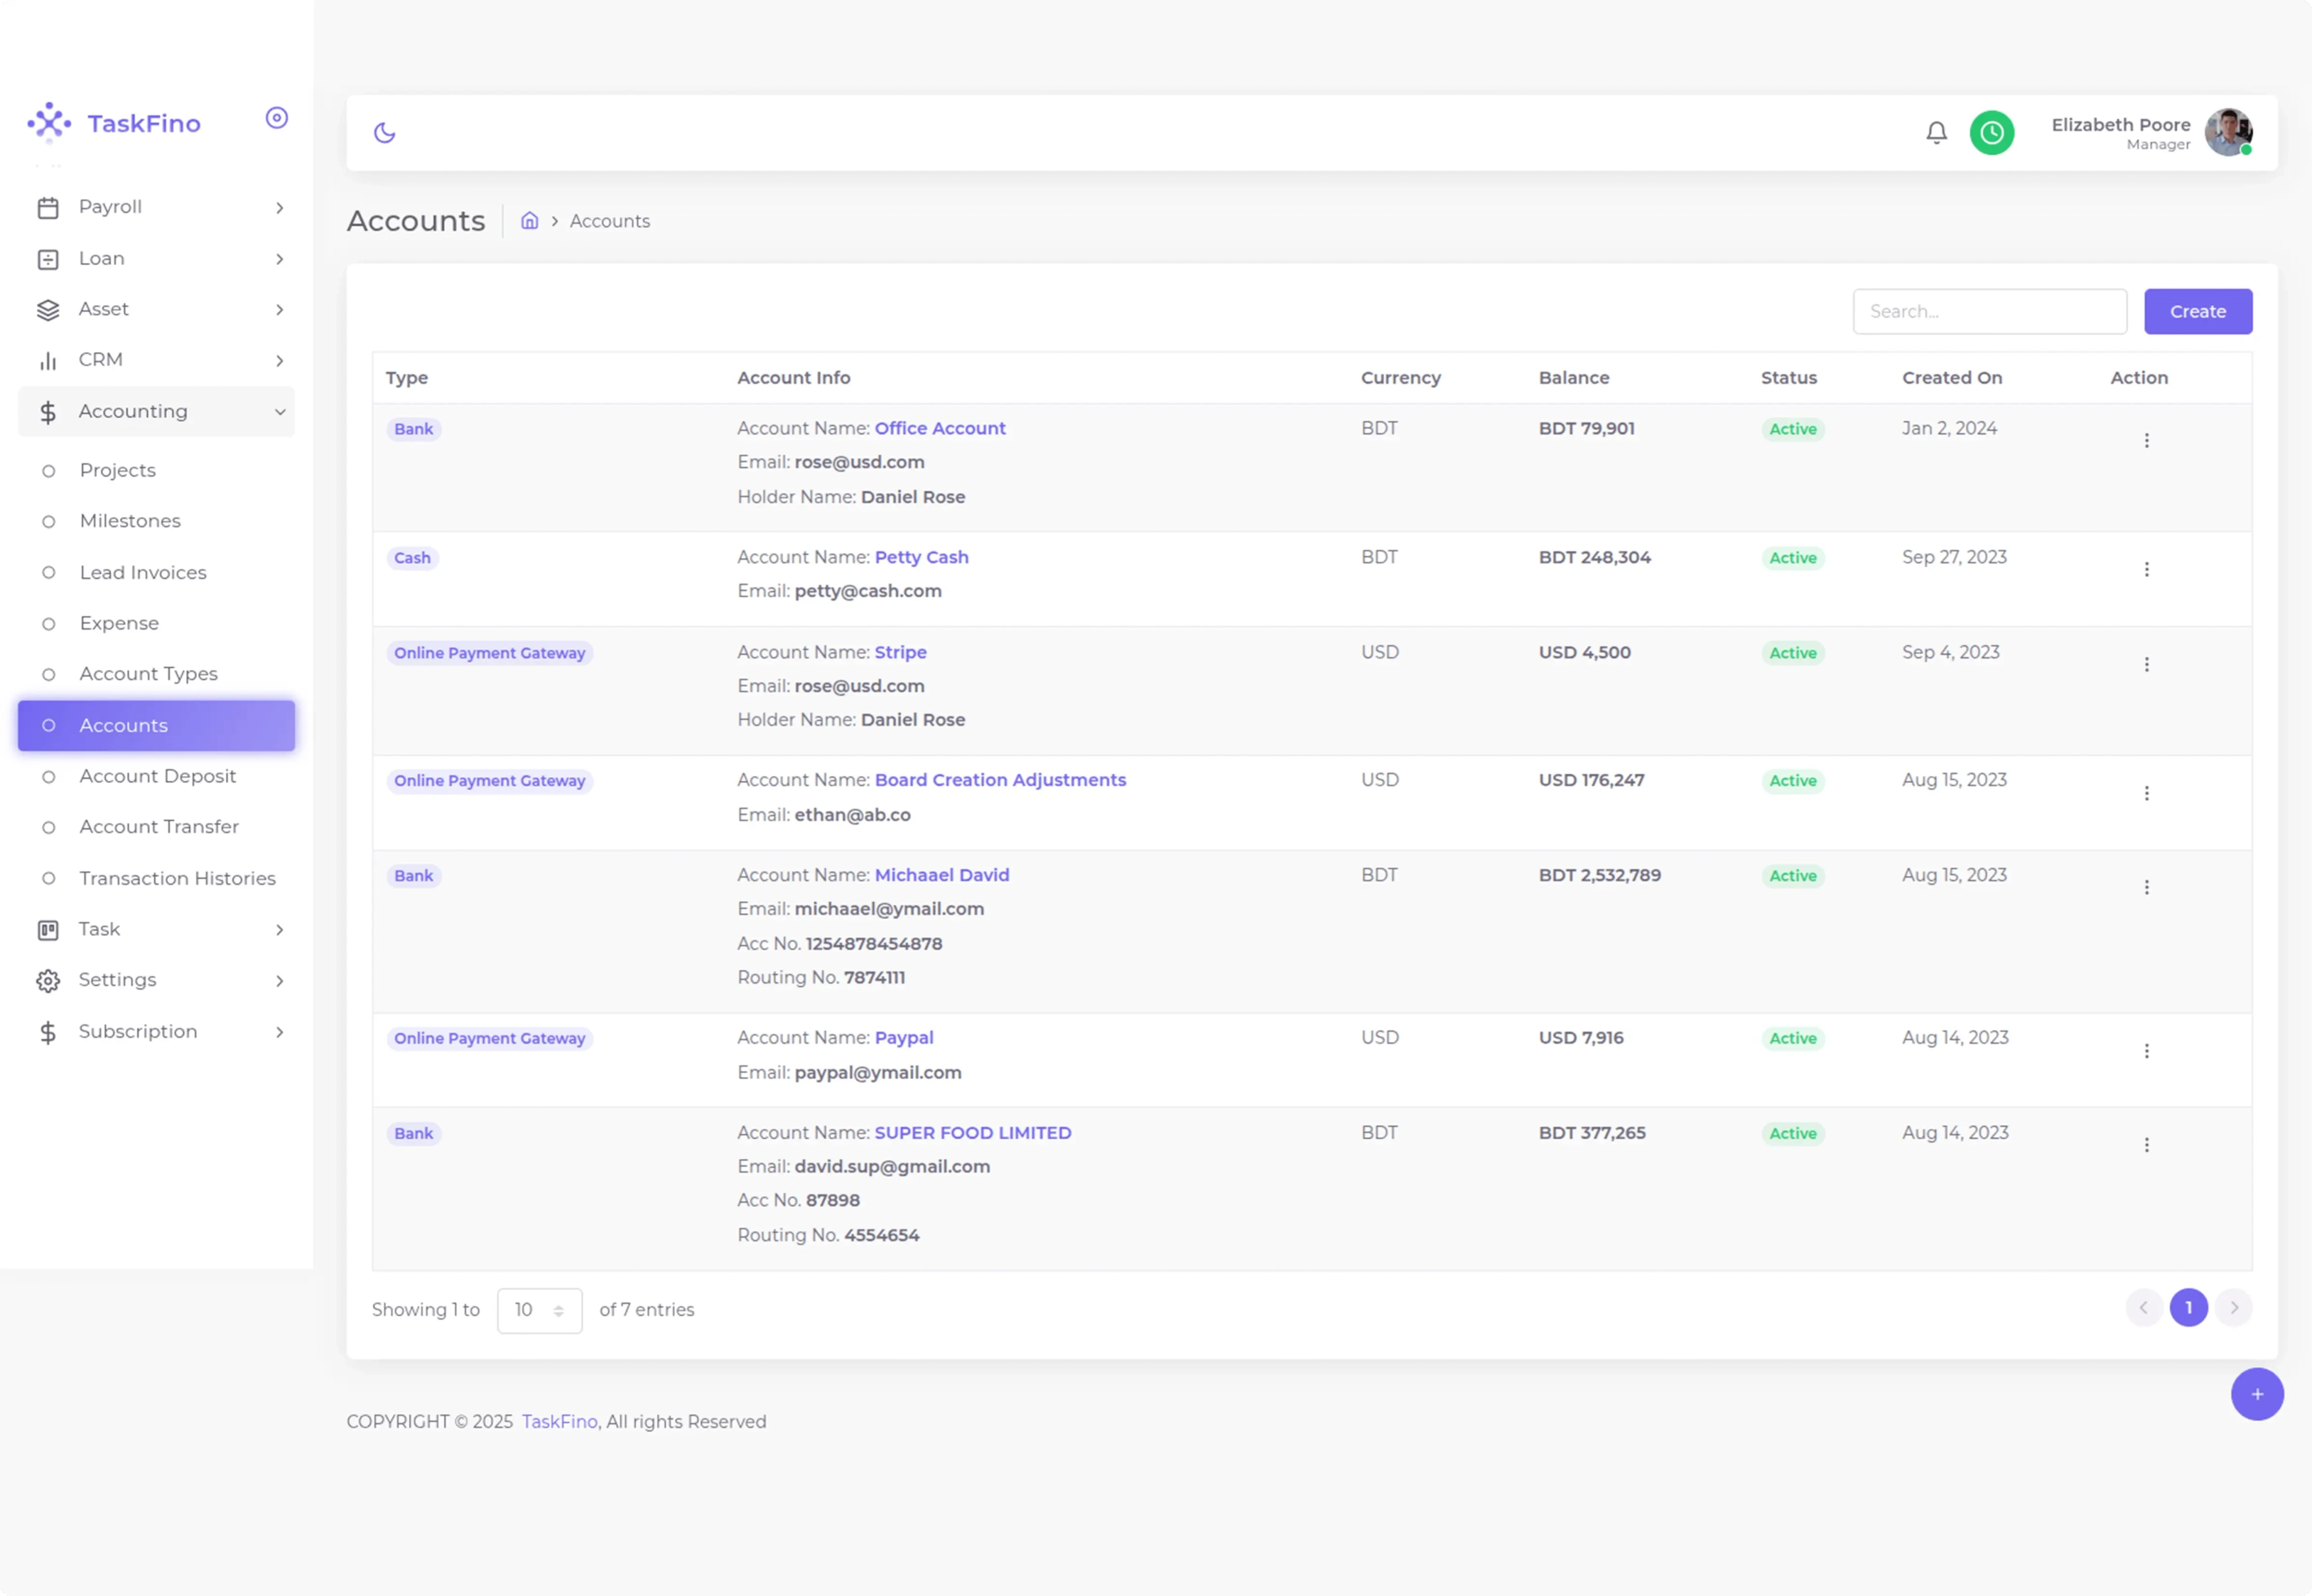Open action menu for Paypal row
2312x1596 pixels.
(2146, 1051)
